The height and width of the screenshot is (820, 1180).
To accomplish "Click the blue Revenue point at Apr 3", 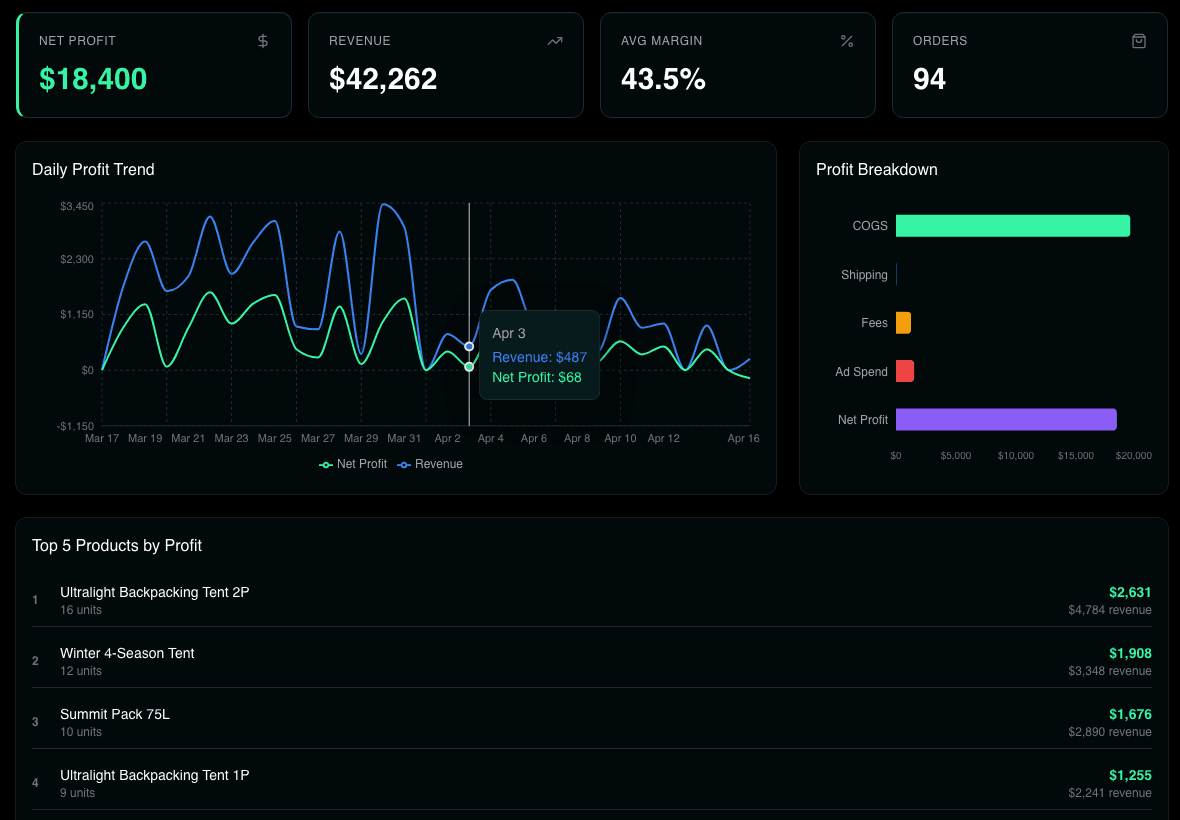I will point(469,347).
